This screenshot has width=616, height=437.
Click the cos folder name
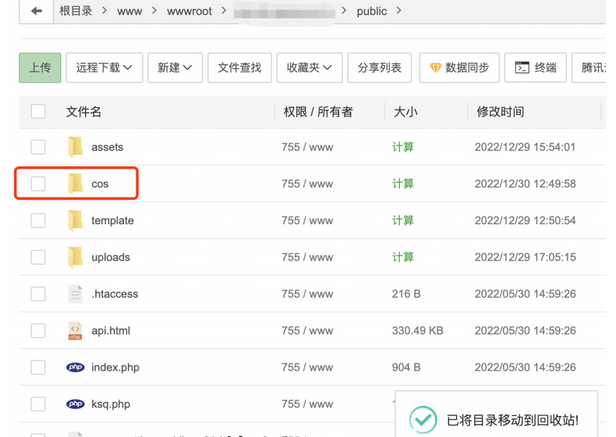pyautogui.click(x=100, y=184)
